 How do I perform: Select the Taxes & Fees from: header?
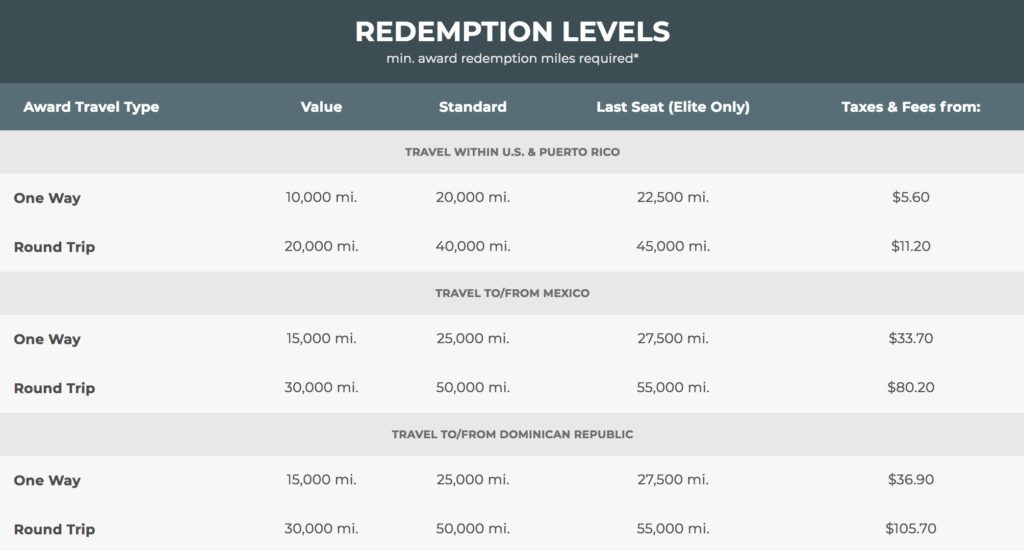coord(910,107)
